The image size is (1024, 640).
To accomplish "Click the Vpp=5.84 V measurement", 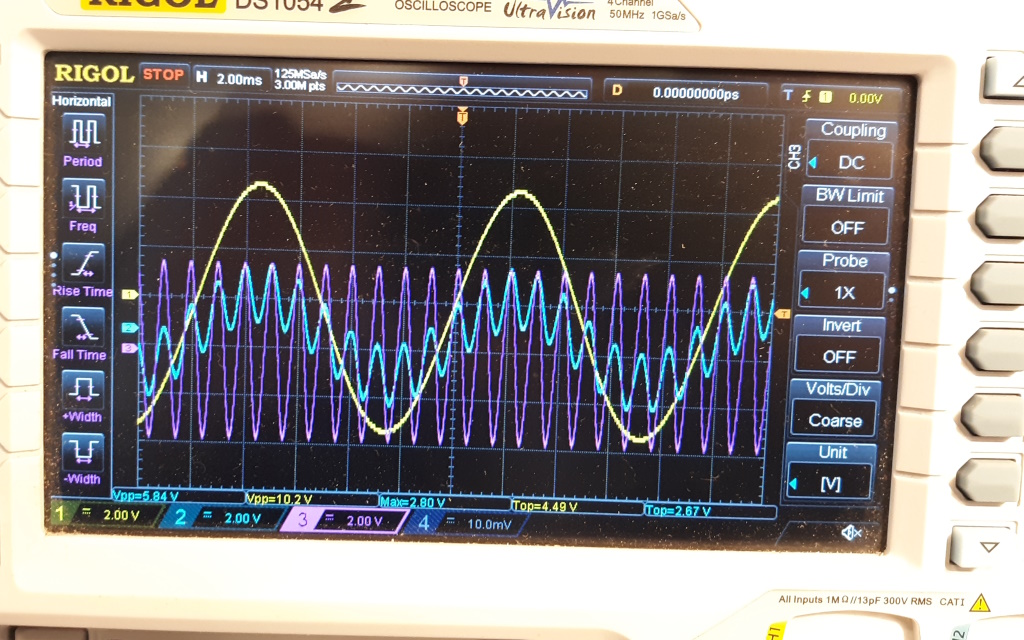I will coord(145,496).
